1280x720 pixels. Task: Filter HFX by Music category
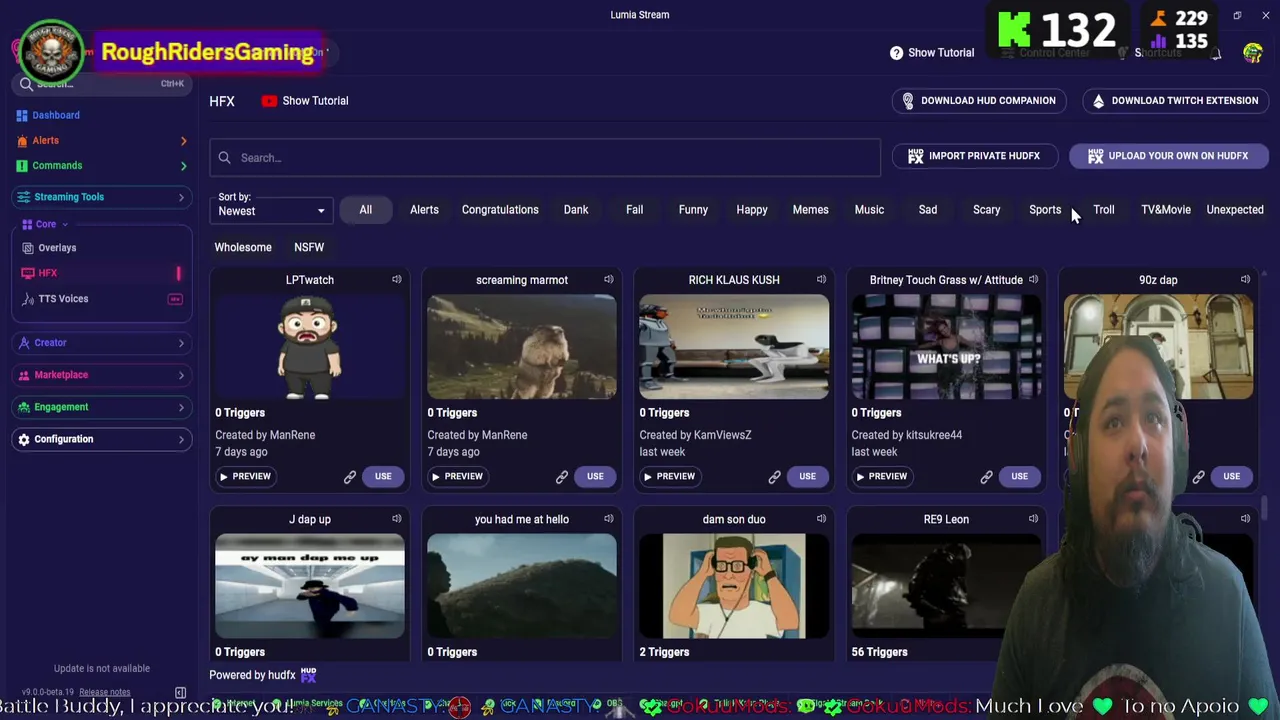coord(869,210)
